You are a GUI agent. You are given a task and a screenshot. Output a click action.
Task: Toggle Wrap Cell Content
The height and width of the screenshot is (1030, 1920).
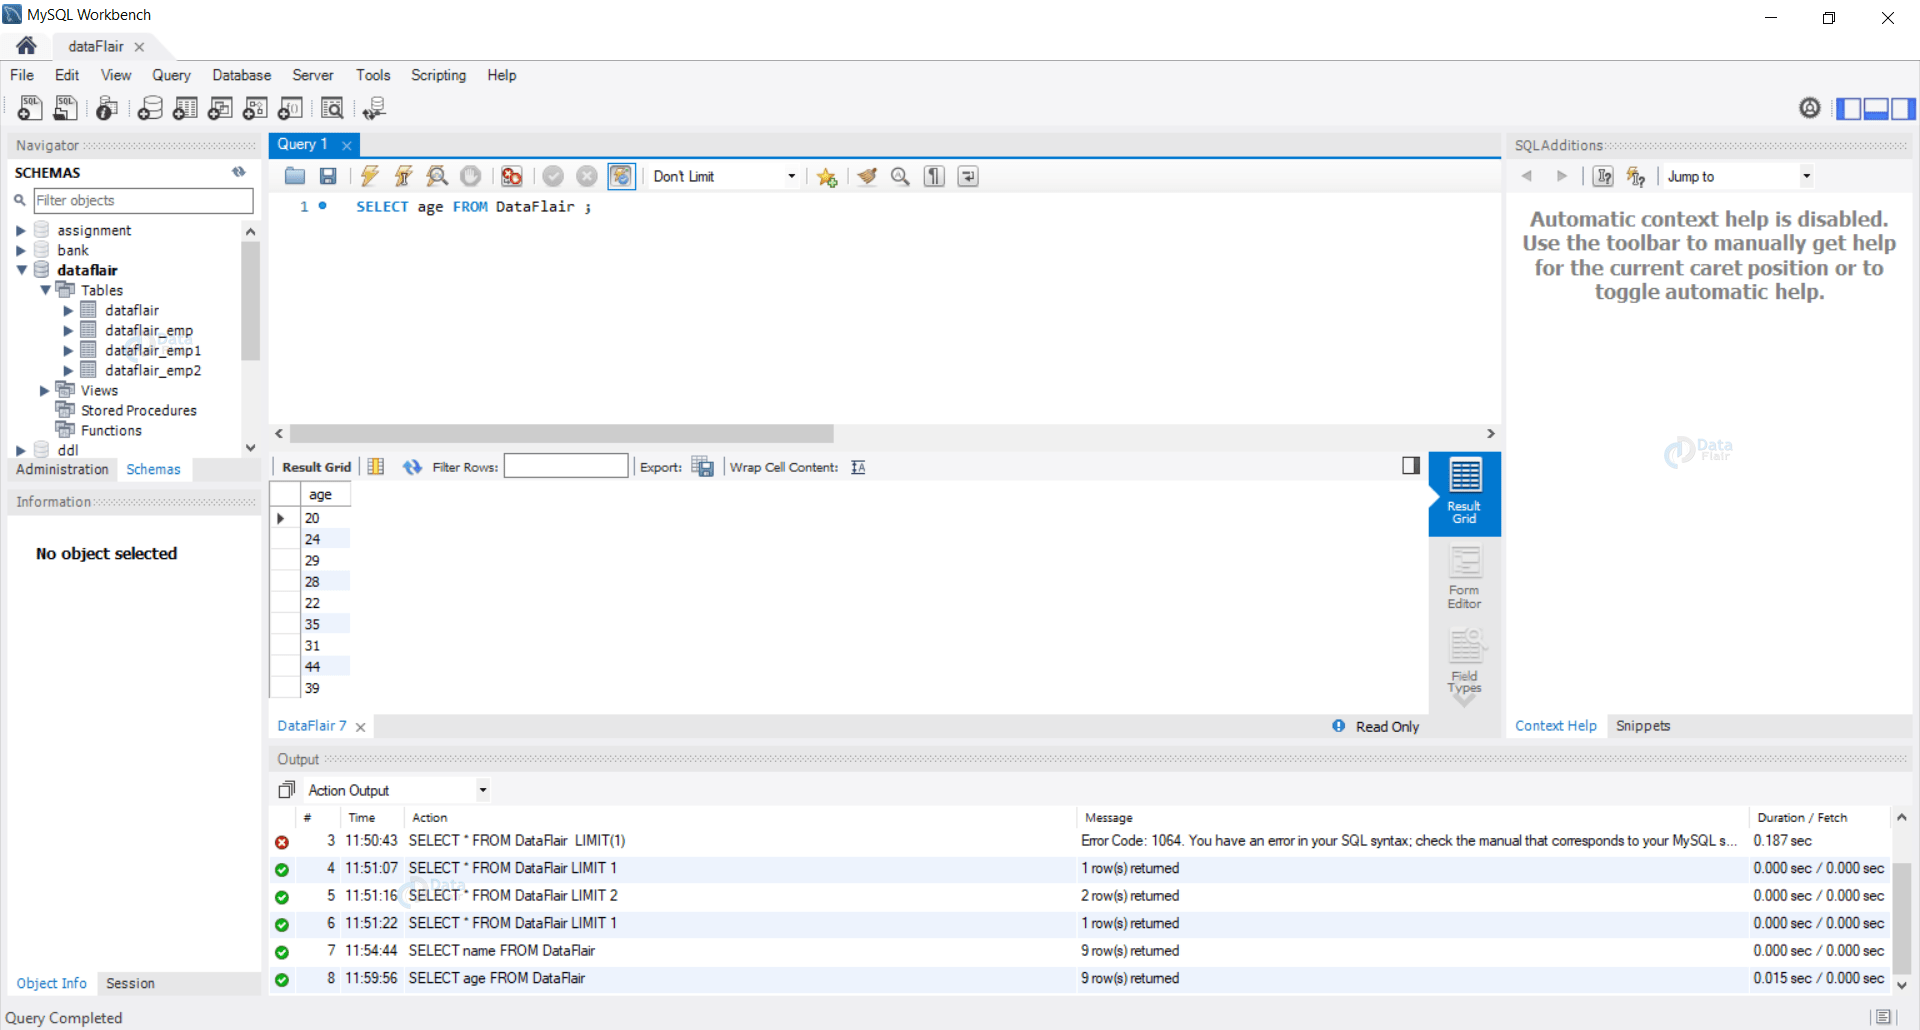(858, 467)
